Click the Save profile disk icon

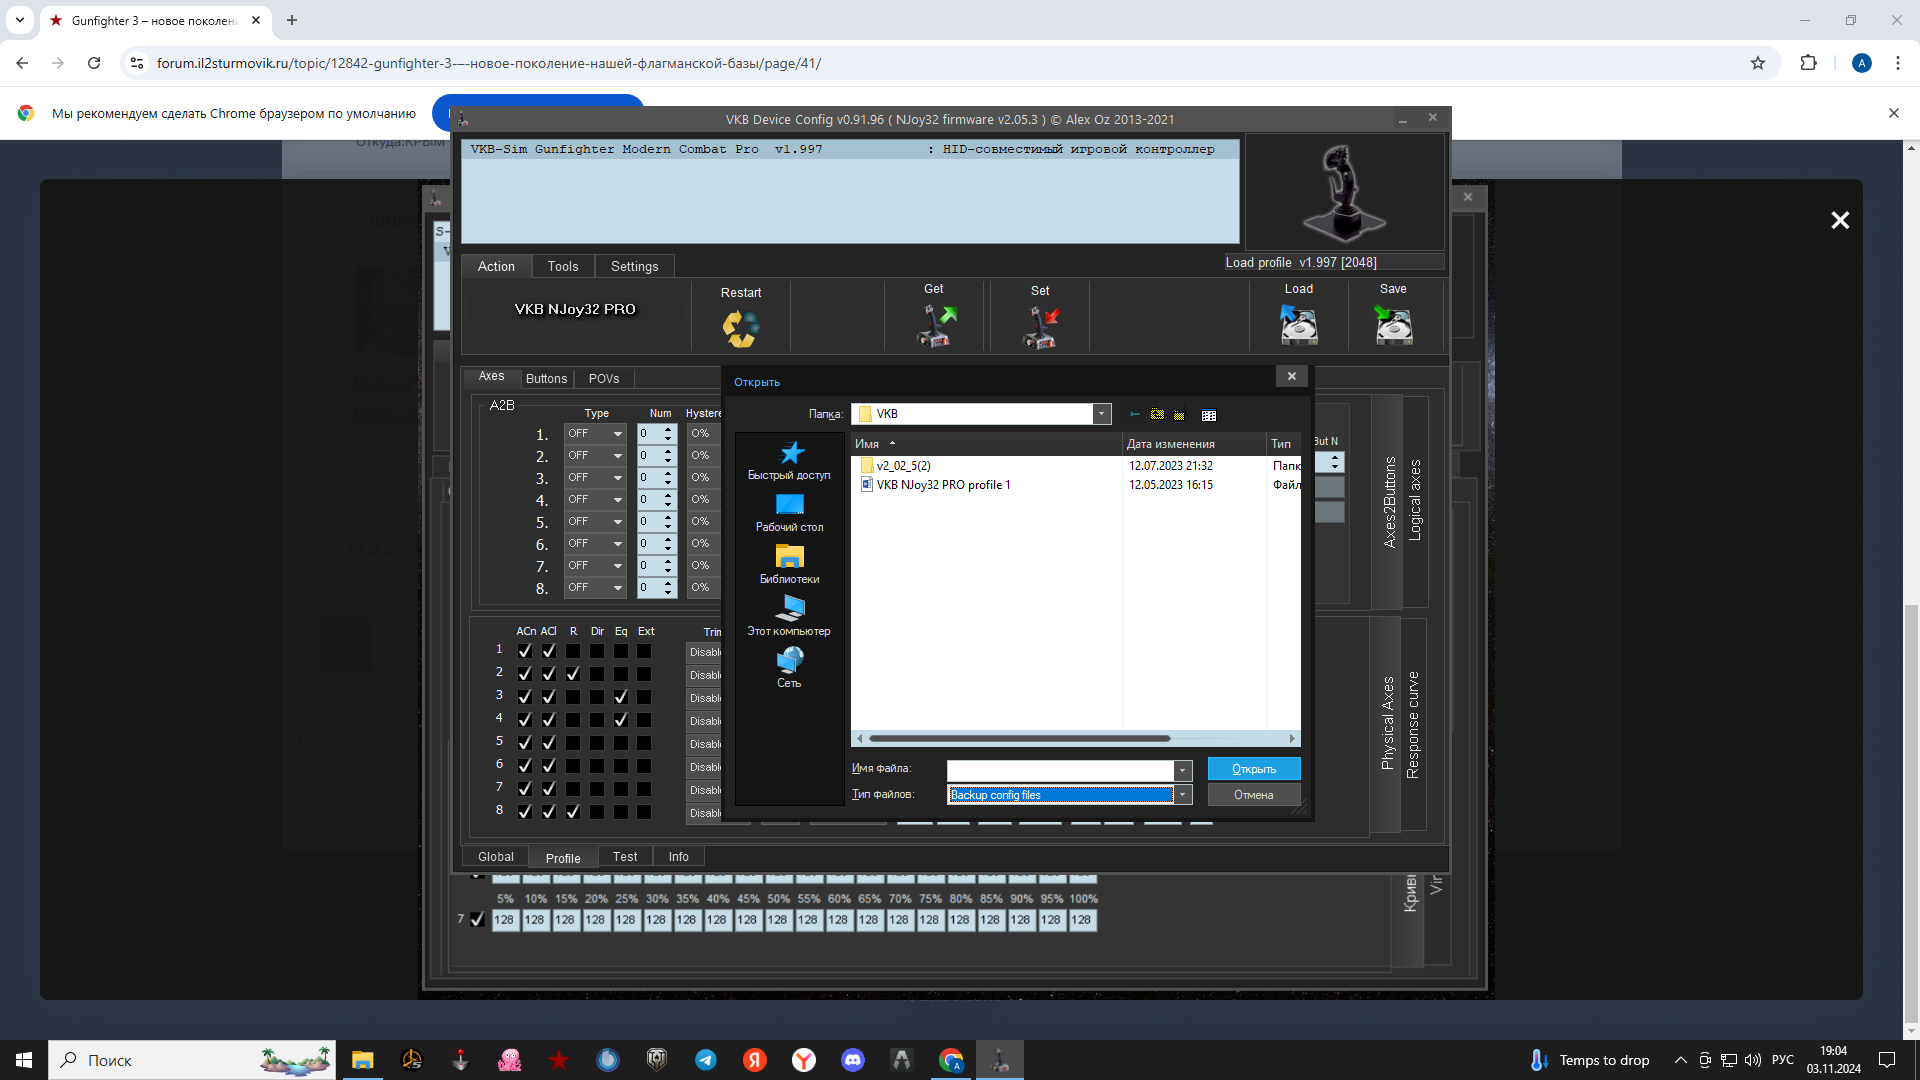1393,326
